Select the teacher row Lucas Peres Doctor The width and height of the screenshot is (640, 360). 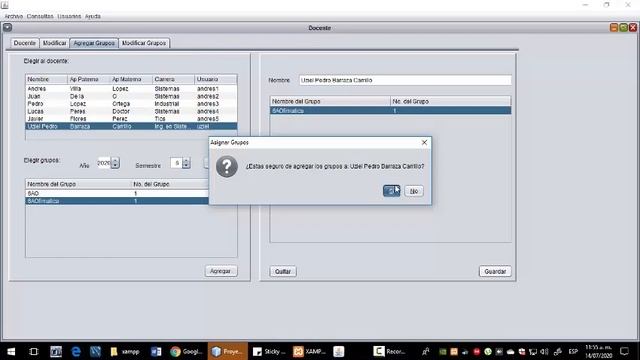[131, 111]
